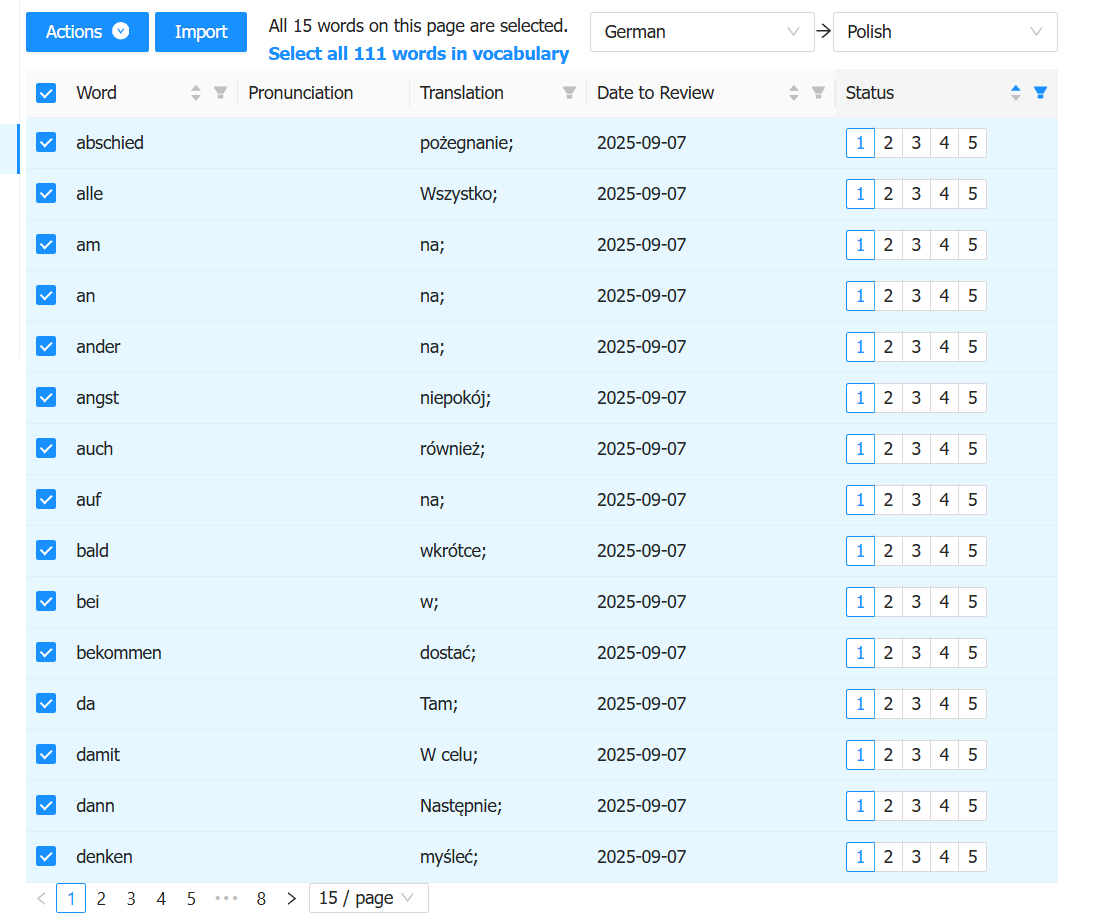Go to page 5
1102x916 pixels.
pyautogui.click(x=191, y=898)
